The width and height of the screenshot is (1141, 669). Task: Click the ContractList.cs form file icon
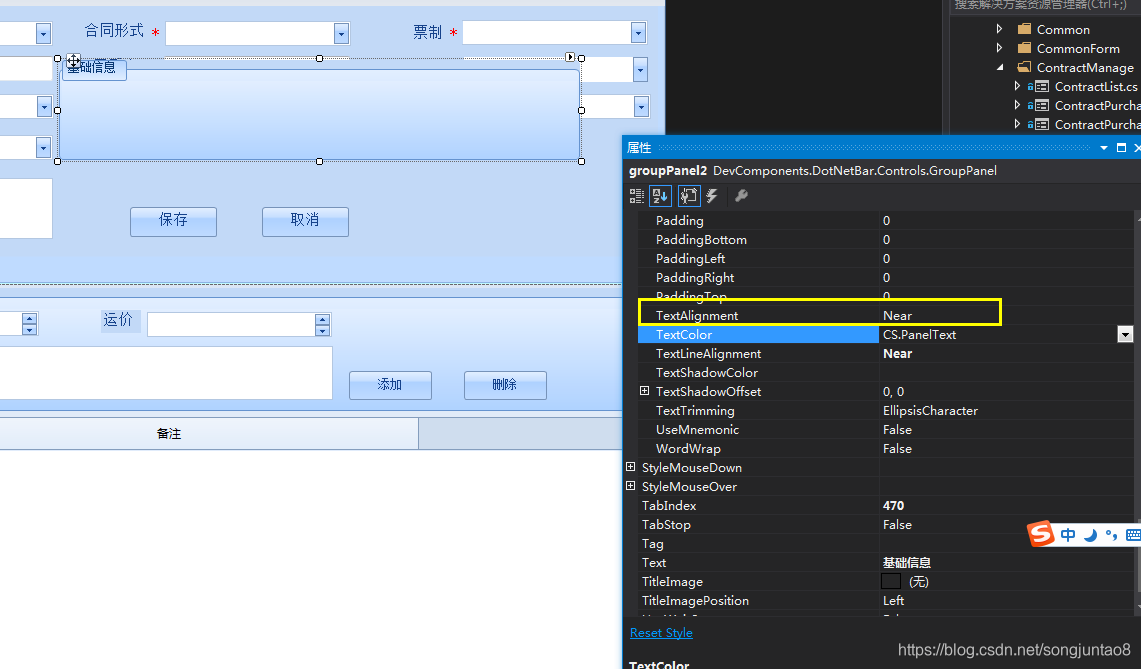pos(1042,86)
